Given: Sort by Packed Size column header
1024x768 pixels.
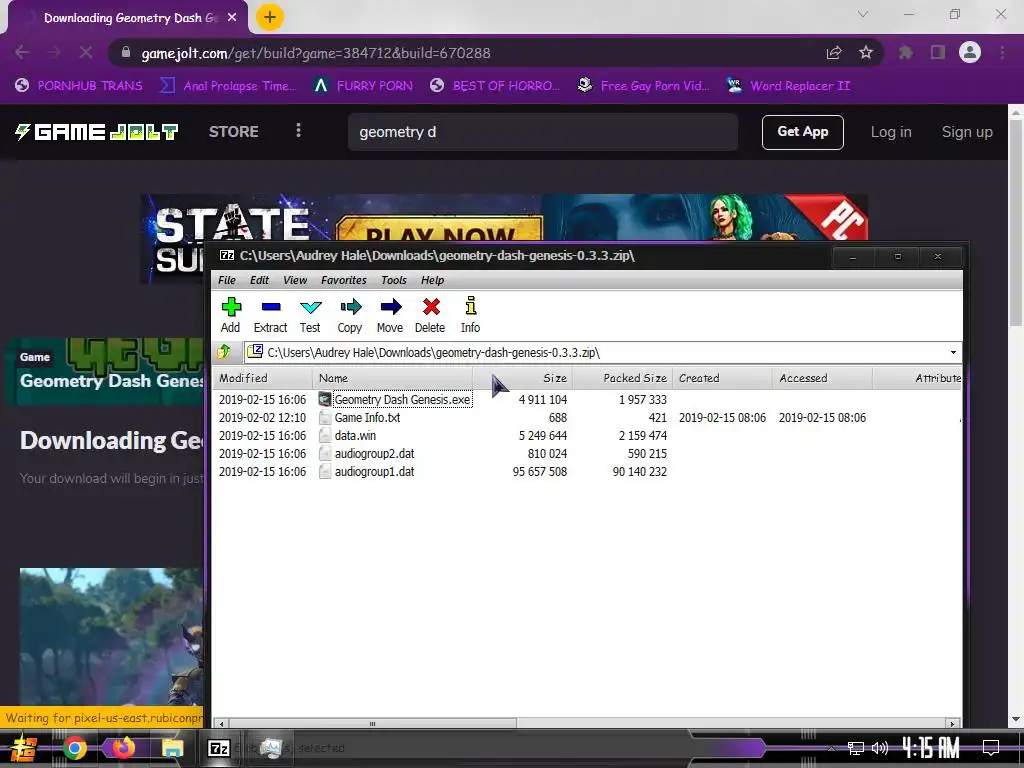Looking at the screenshot, I should pos(623,378).
